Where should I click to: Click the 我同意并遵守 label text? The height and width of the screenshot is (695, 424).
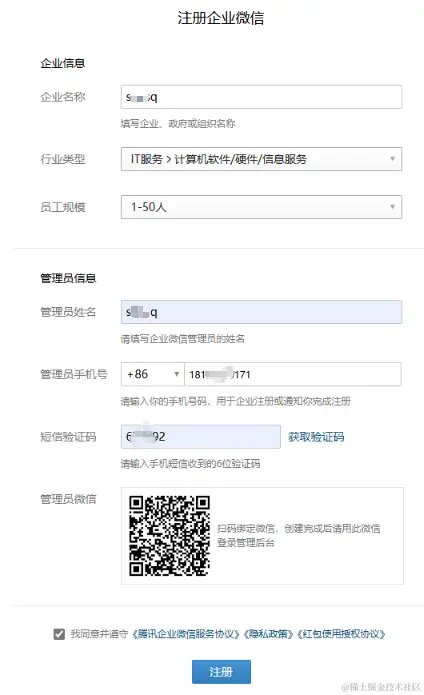click(99, 634)
